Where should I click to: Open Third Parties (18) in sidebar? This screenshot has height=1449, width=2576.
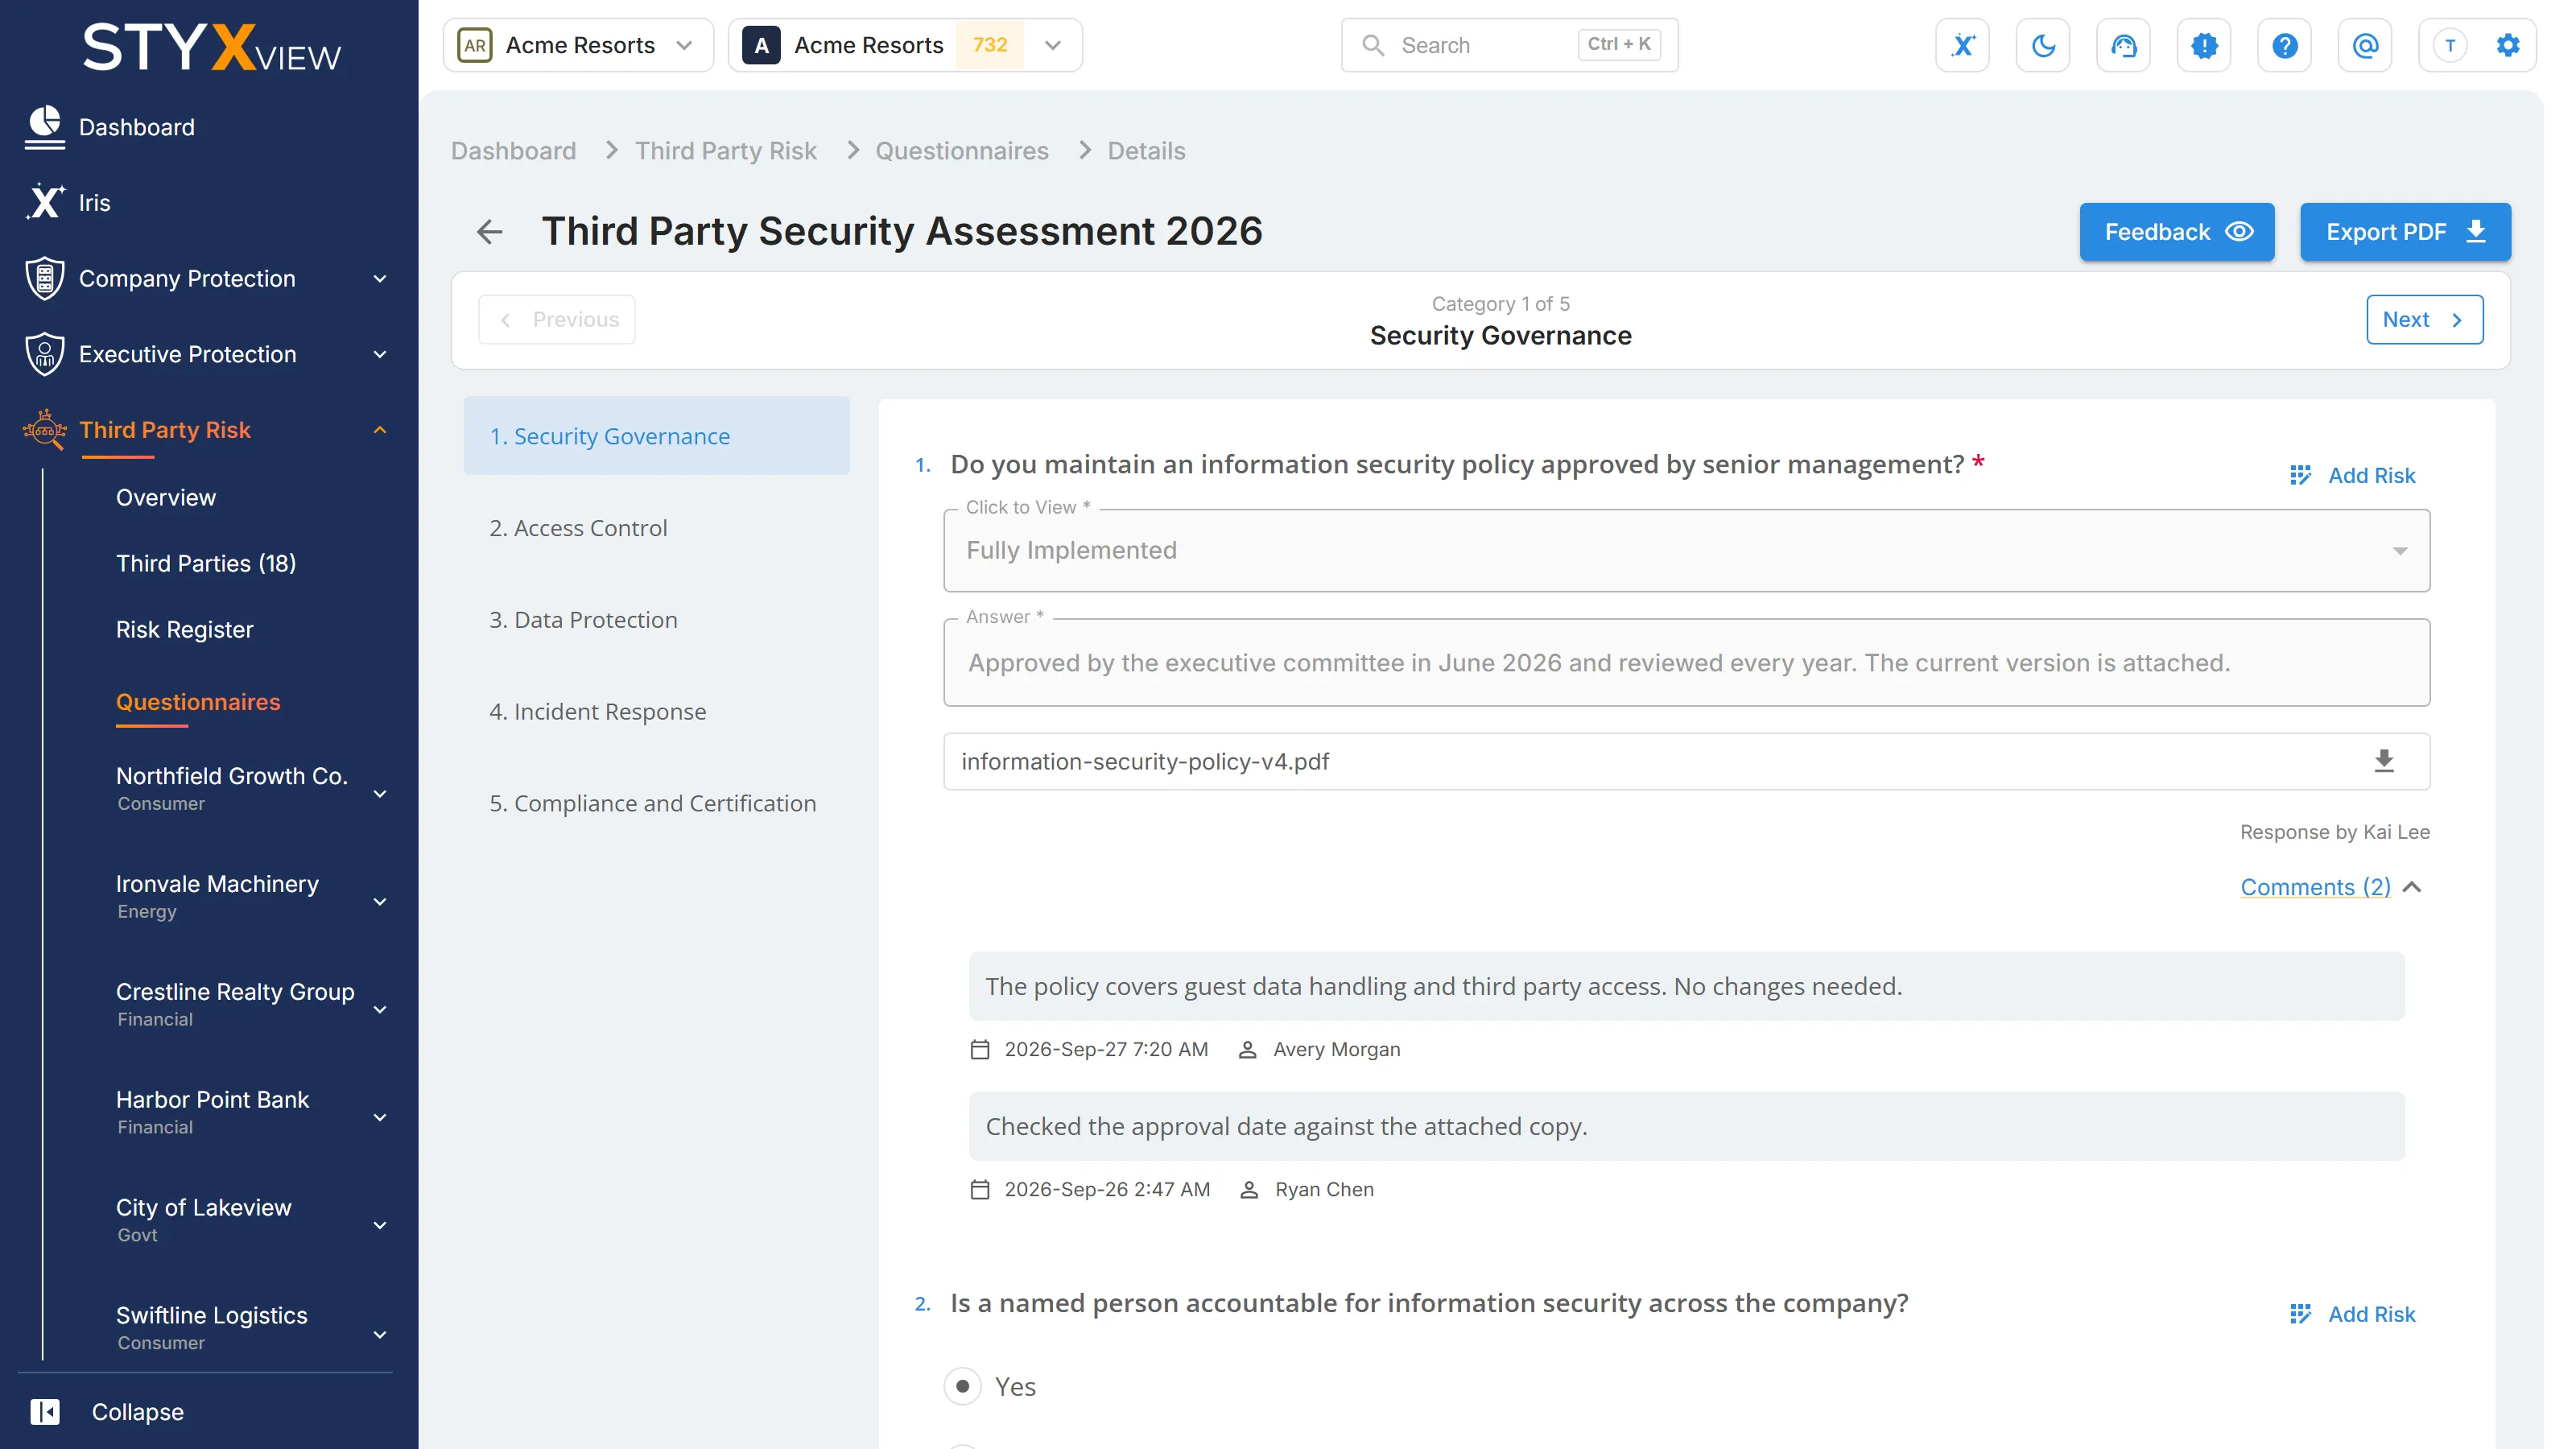click(x=206, y=564)
